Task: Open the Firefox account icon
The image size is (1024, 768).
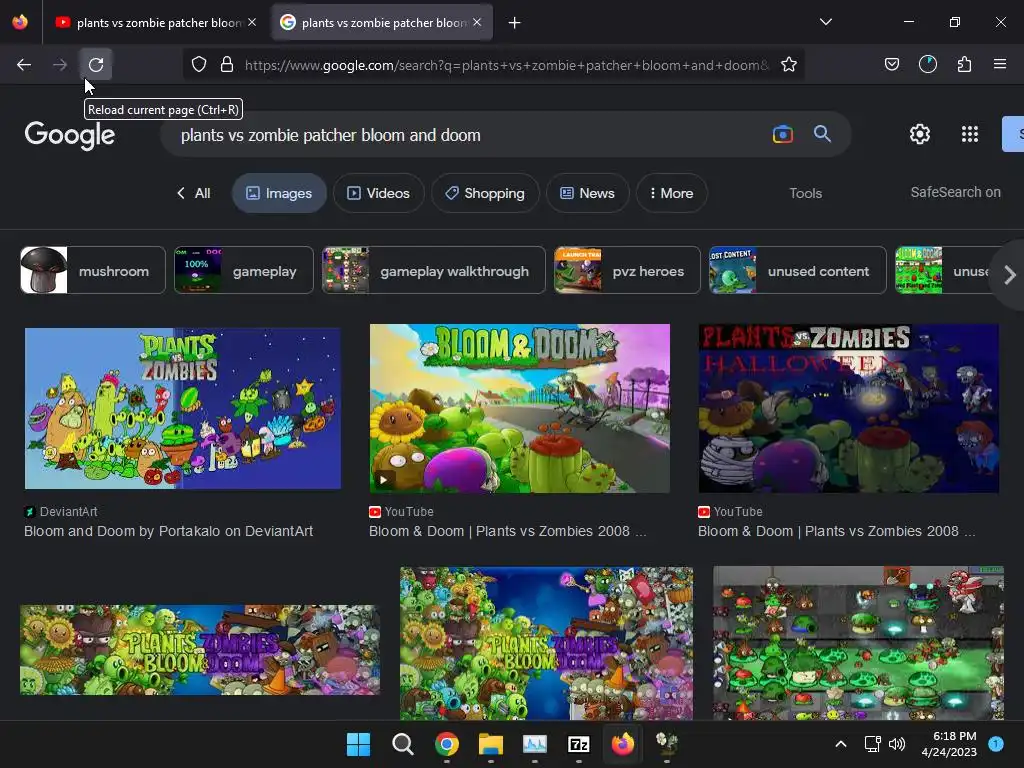Action: point(928,64)
